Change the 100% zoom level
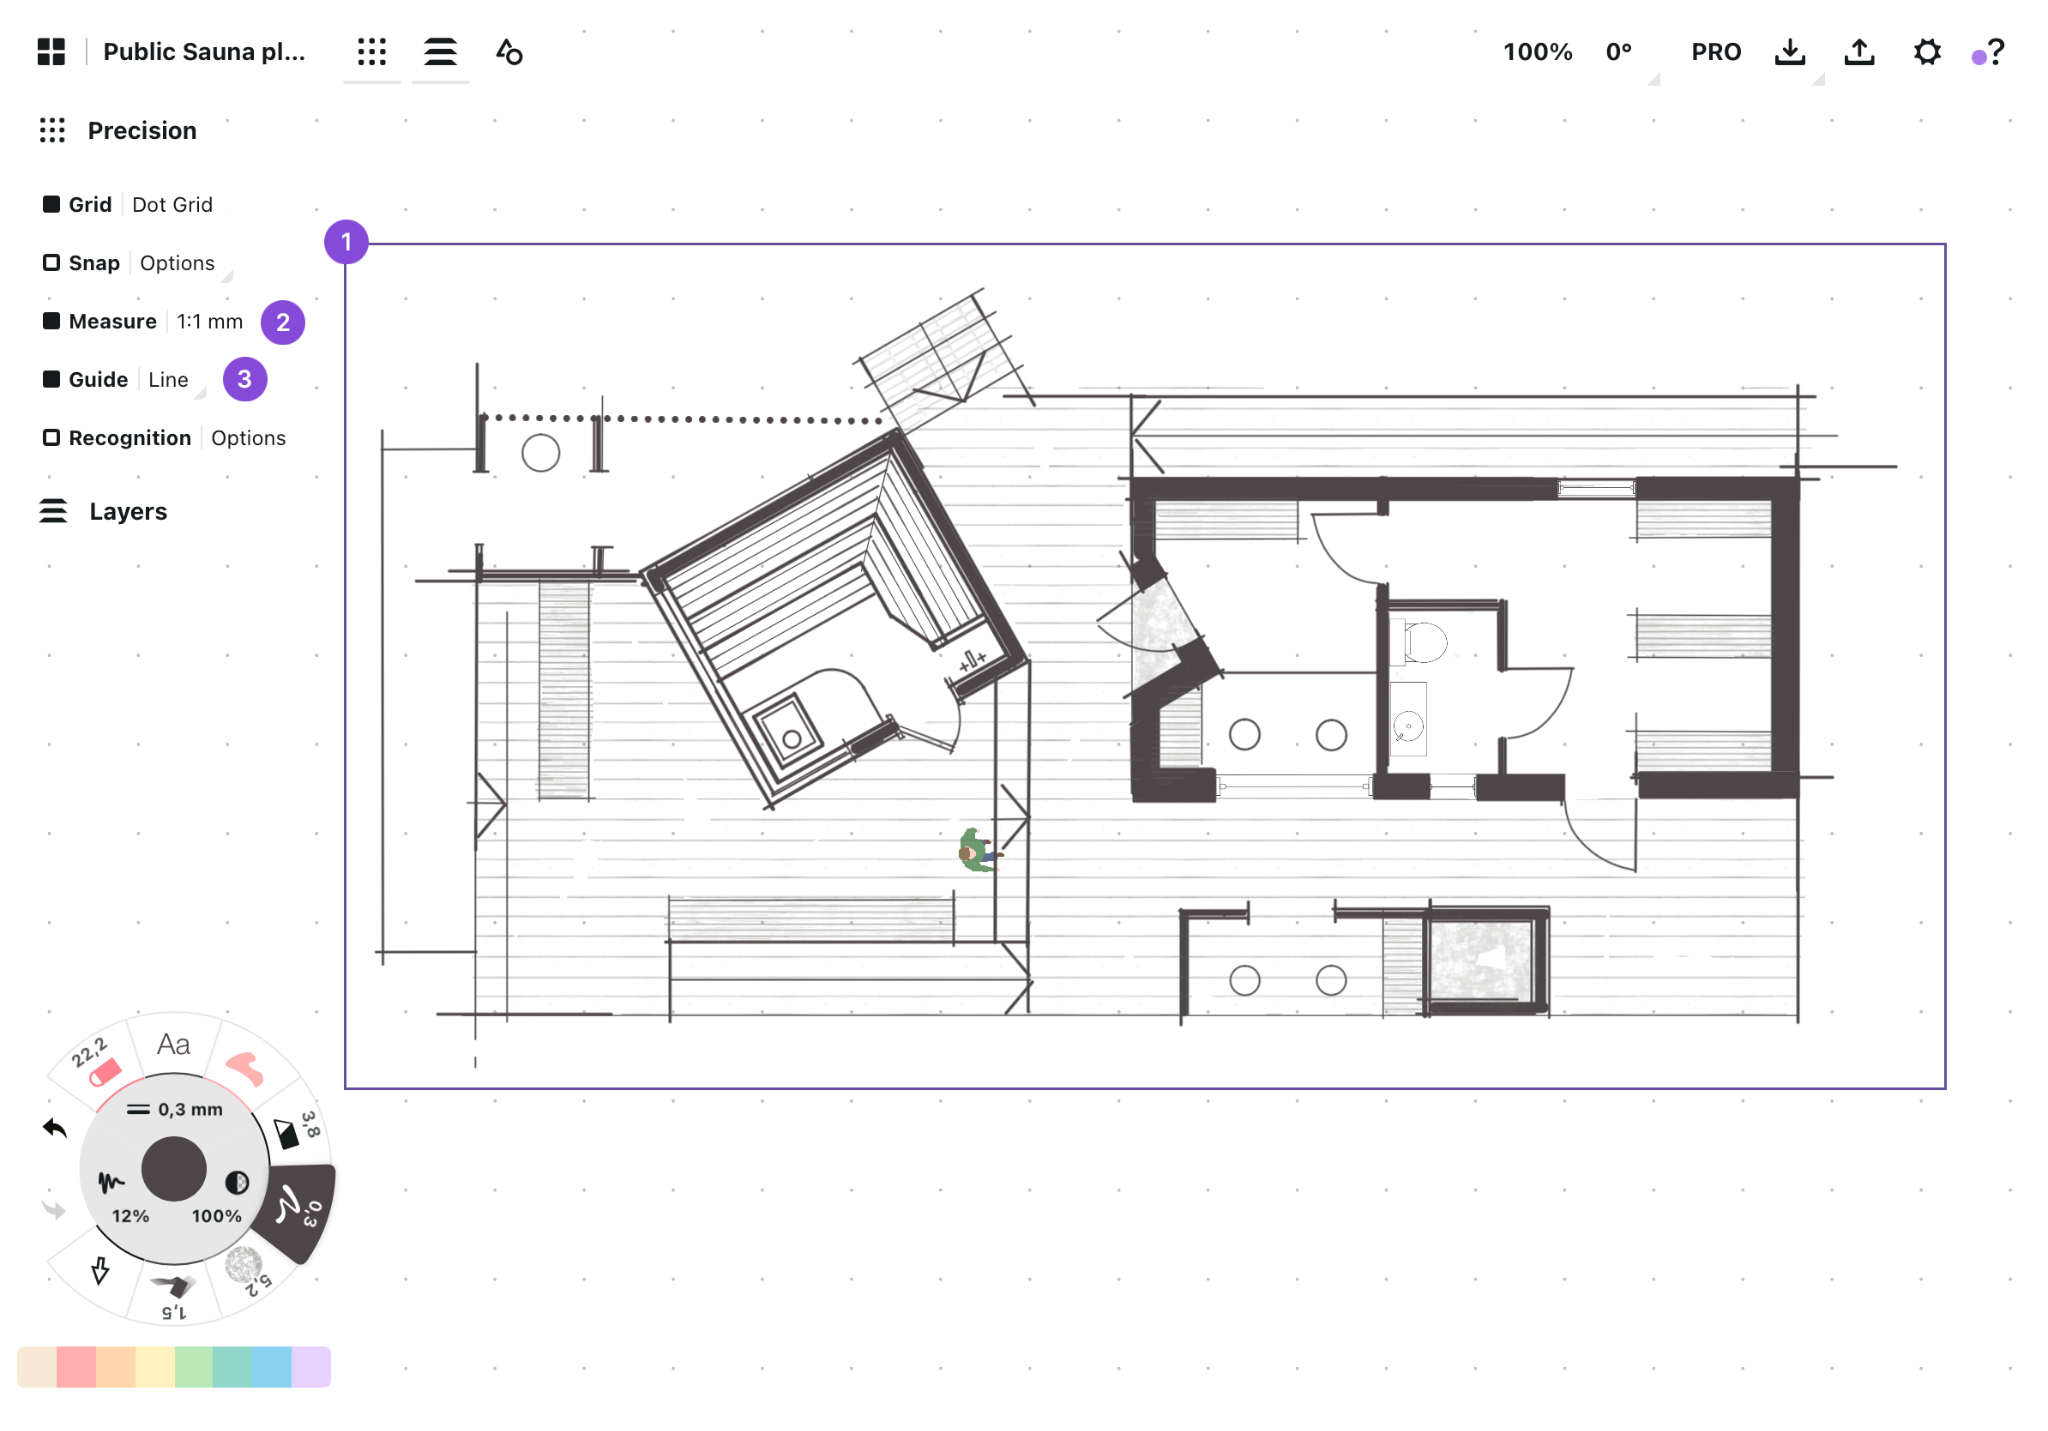Screen dimensions: 2048x1431 coord(1538,51)
